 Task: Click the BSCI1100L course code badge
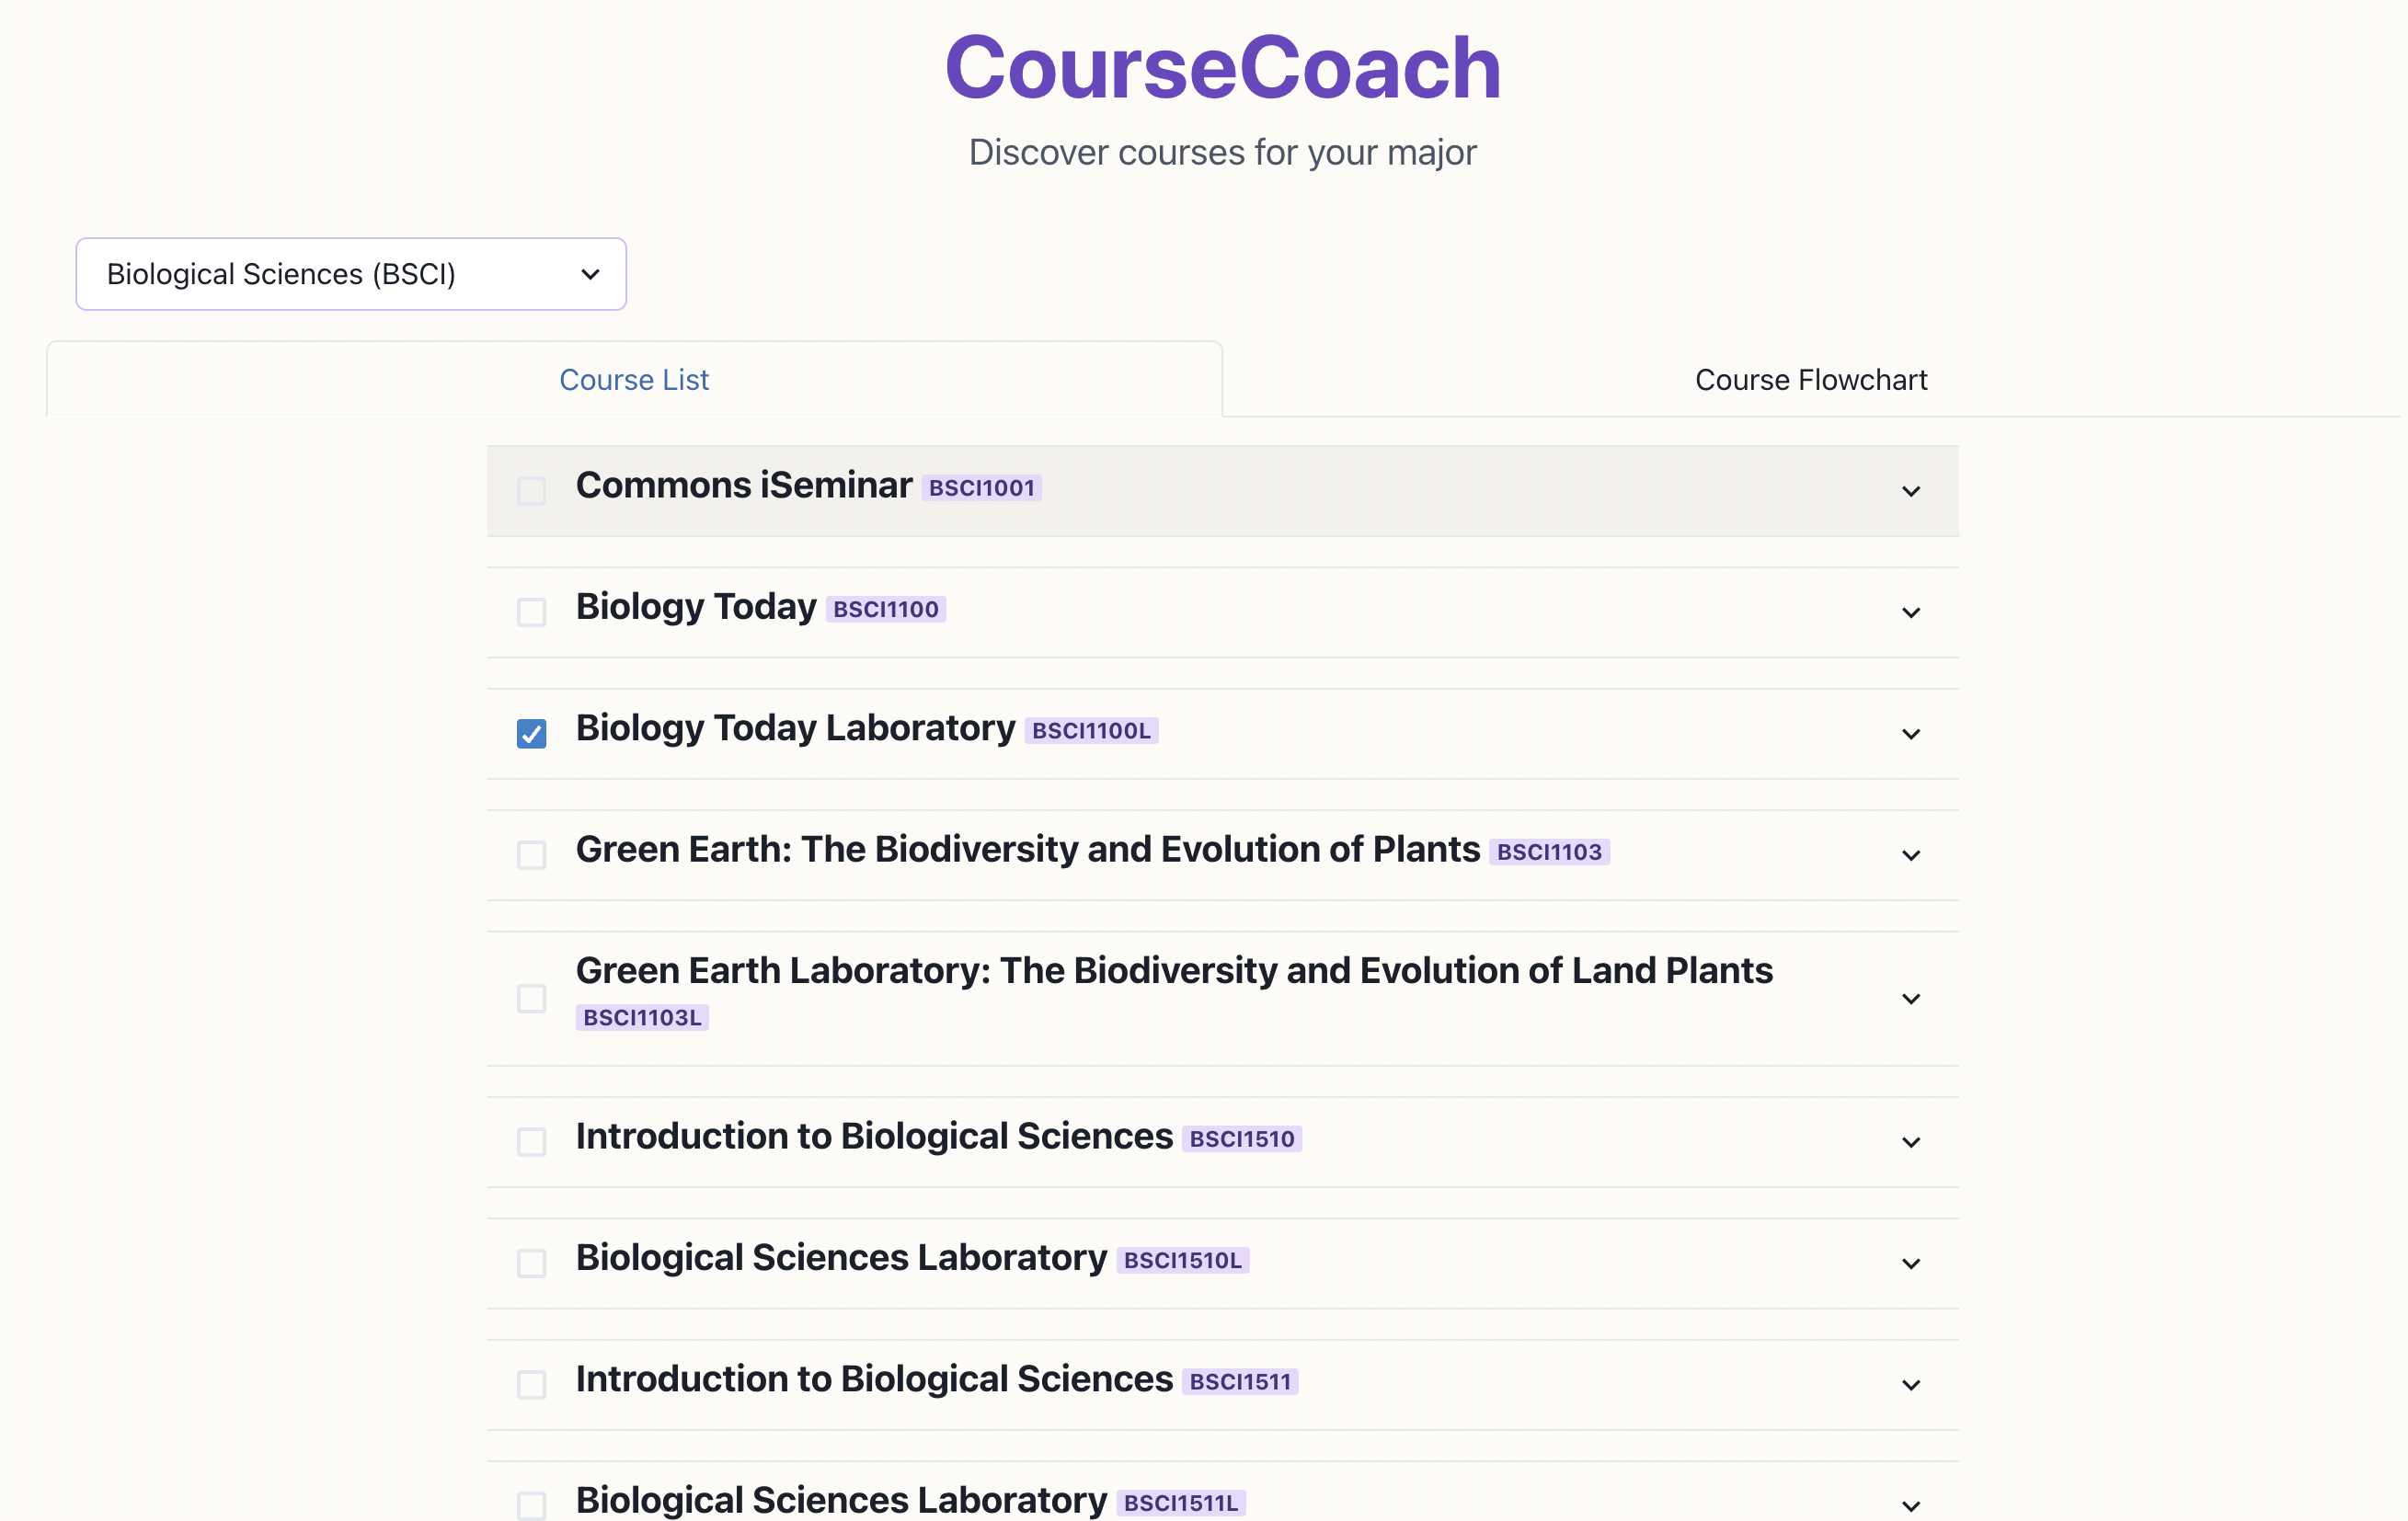click(1091, 731)
